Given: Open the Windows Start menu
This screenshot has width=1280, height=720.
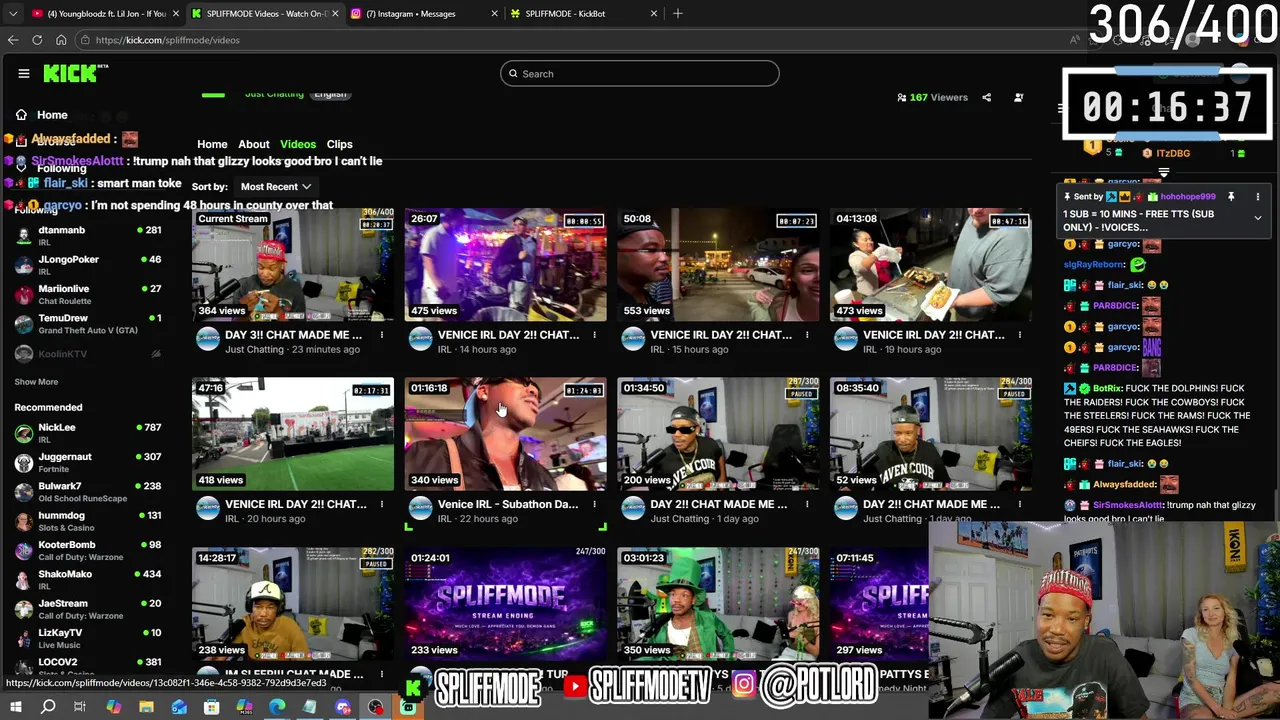Looking at the screenshot, I should click(x=15, y=707).
